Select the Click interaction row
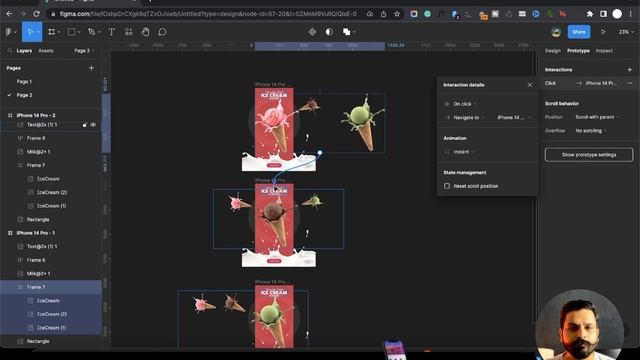Viewport: 640px width, 360px height. point(589,83)
